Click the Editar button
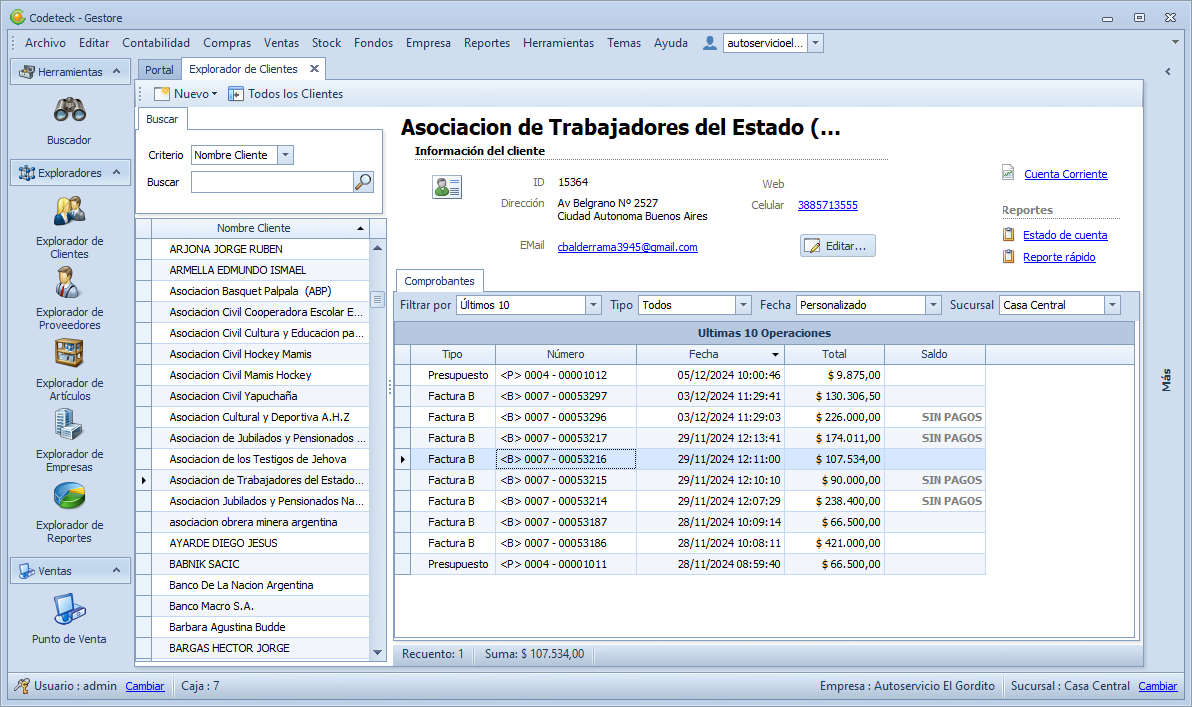 coord(838,246)
